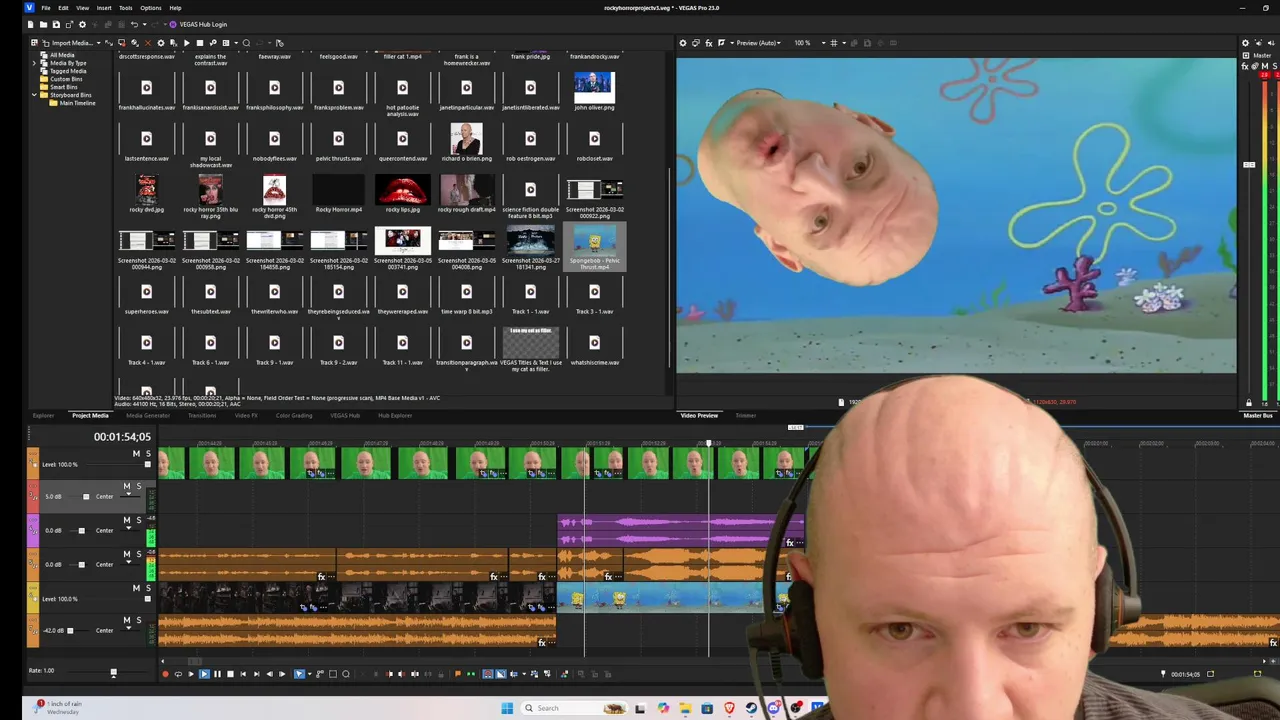The width and height of the screenshot is (1280, 720).
Task: Click the Rate slider handle
Action: (113, 673)
